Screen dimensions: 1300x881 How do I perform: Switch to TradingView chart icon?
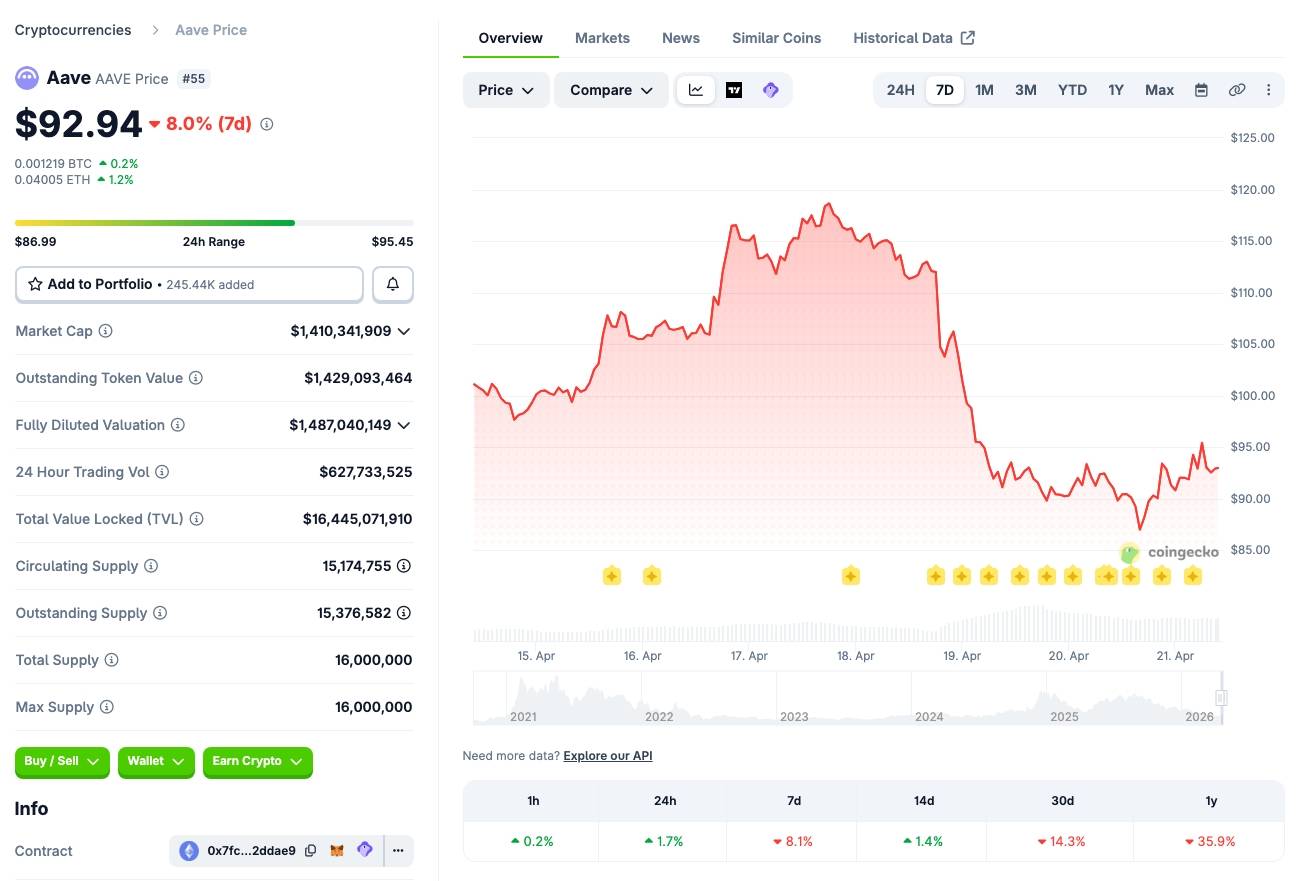pyautogui.click(x=734, y=90)
